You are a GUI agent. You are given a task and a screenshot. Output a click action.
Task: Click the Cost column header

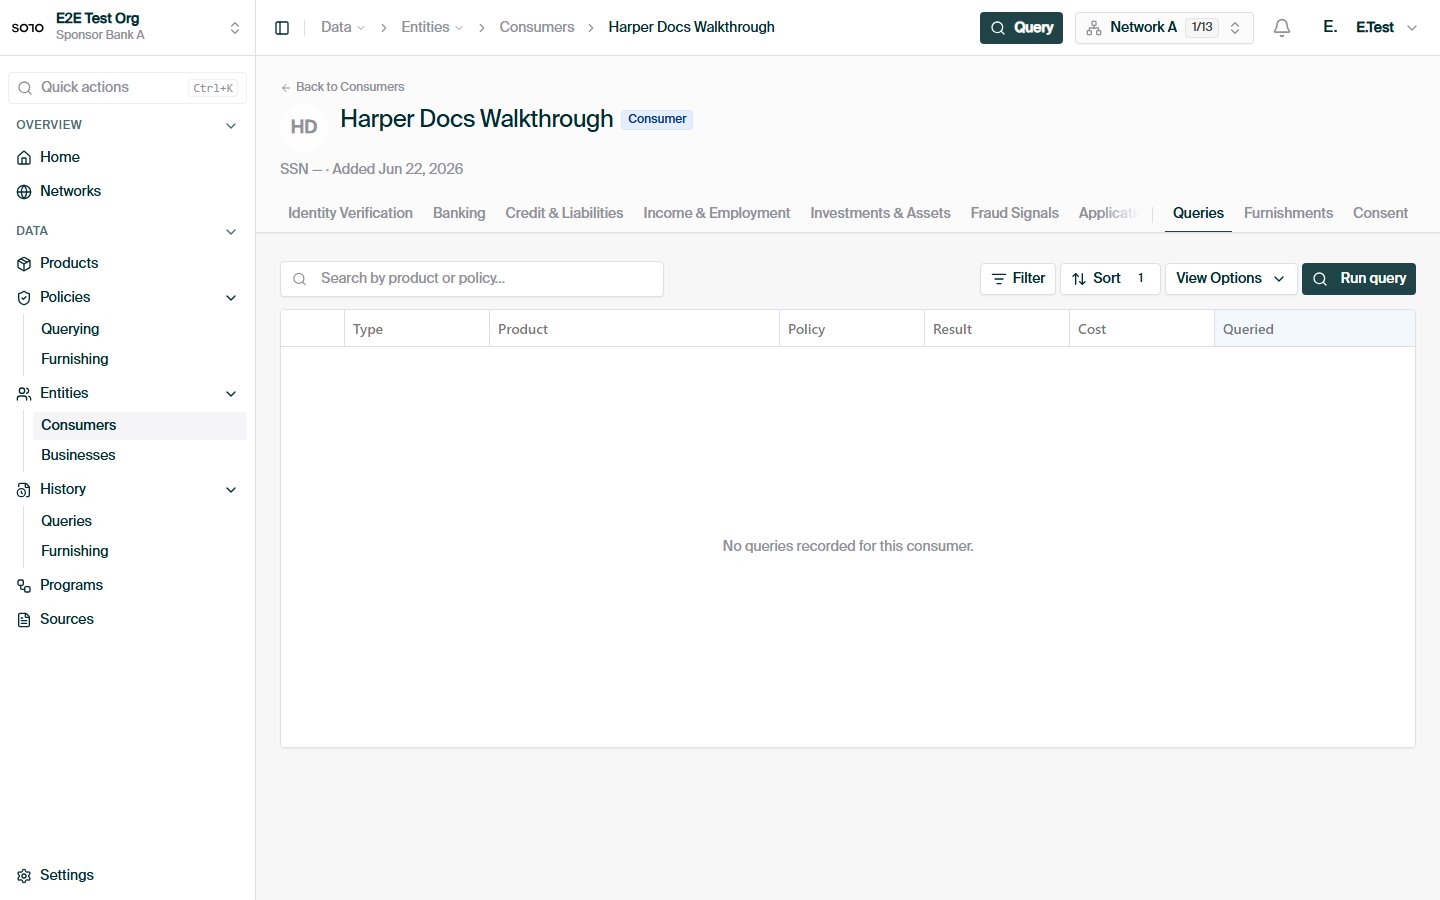1142,329
